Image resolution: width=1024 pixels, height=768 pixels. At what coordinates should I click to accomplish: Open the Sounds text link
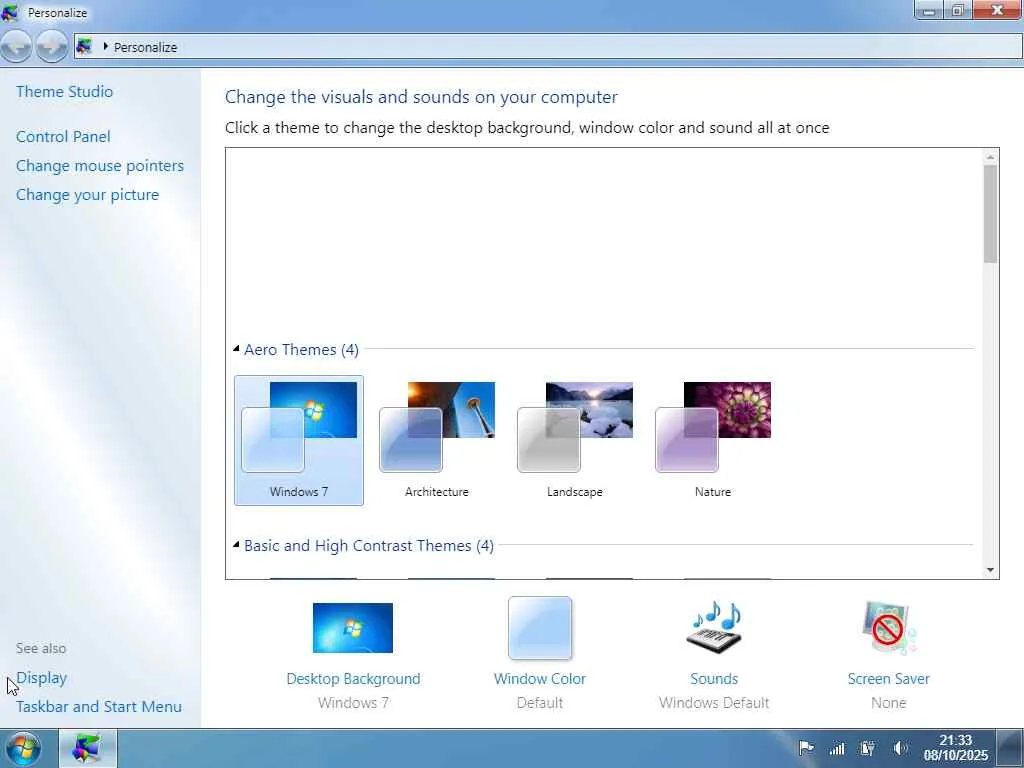(714, 679)
